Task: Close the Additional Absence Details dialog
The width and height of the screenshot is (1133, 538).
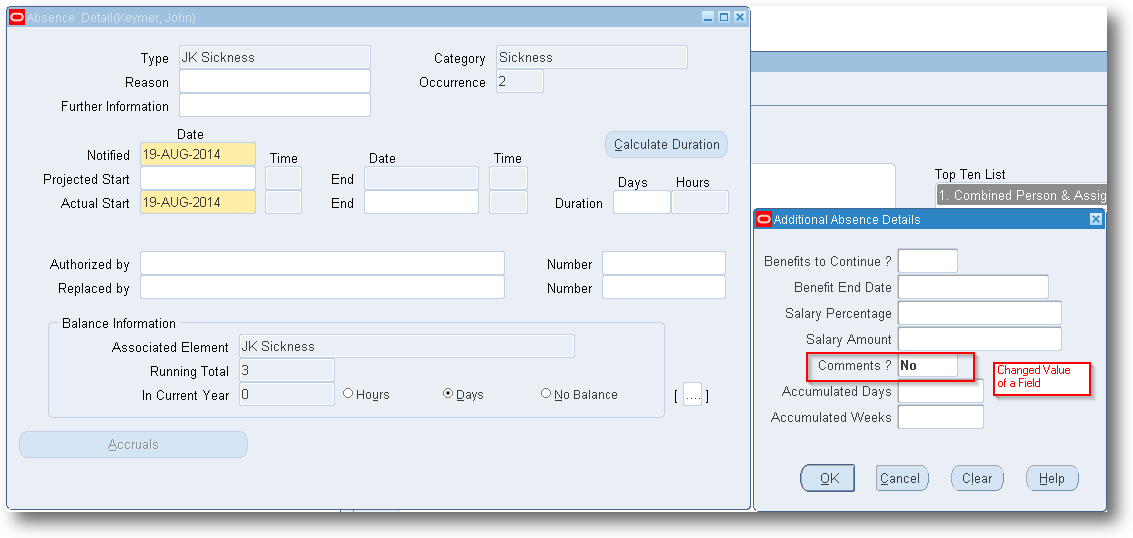Action: pyautogui.click(x=1096, y=220)
